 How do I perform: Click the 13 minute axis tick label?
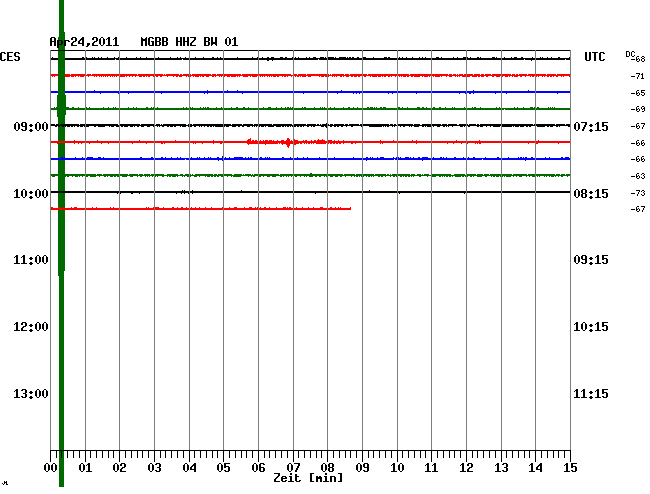tap(501, 468)
